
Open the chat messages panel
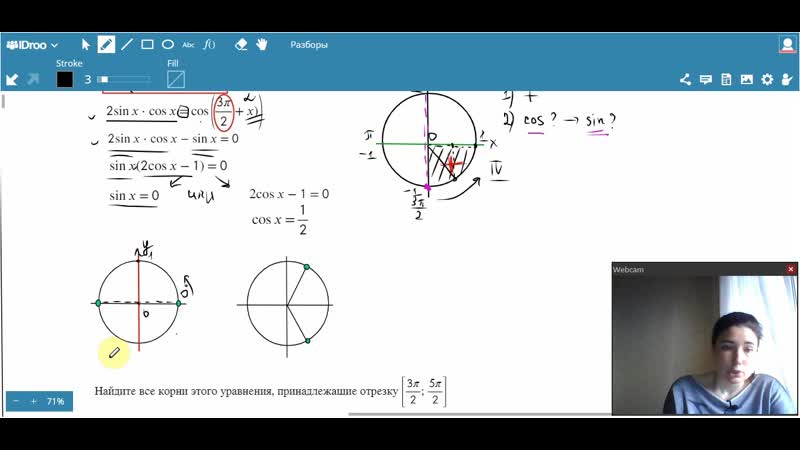pyautogui.click(x=706, y=79)
